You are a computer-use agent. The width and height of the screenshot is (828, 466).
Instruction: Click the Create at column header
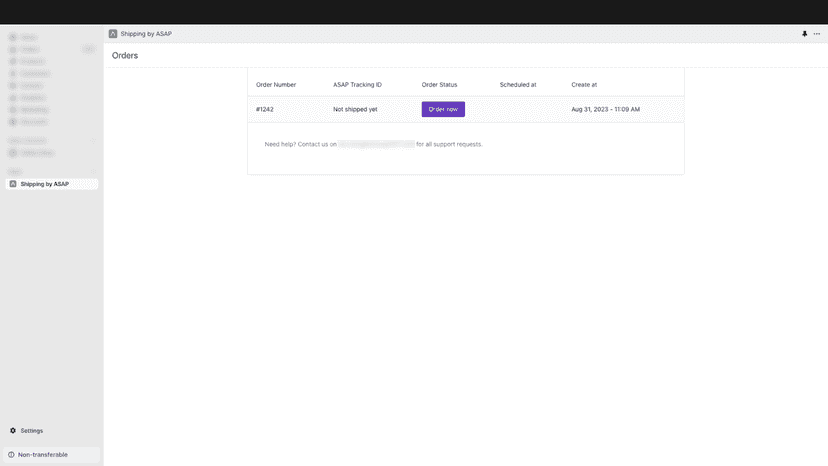(x=584, y=85)
